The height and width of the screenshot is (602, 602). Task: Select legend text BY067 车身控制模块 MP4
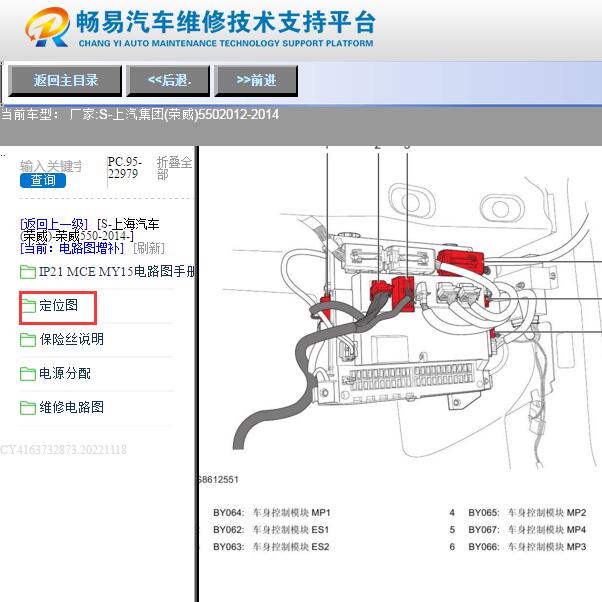click(527, 530)
